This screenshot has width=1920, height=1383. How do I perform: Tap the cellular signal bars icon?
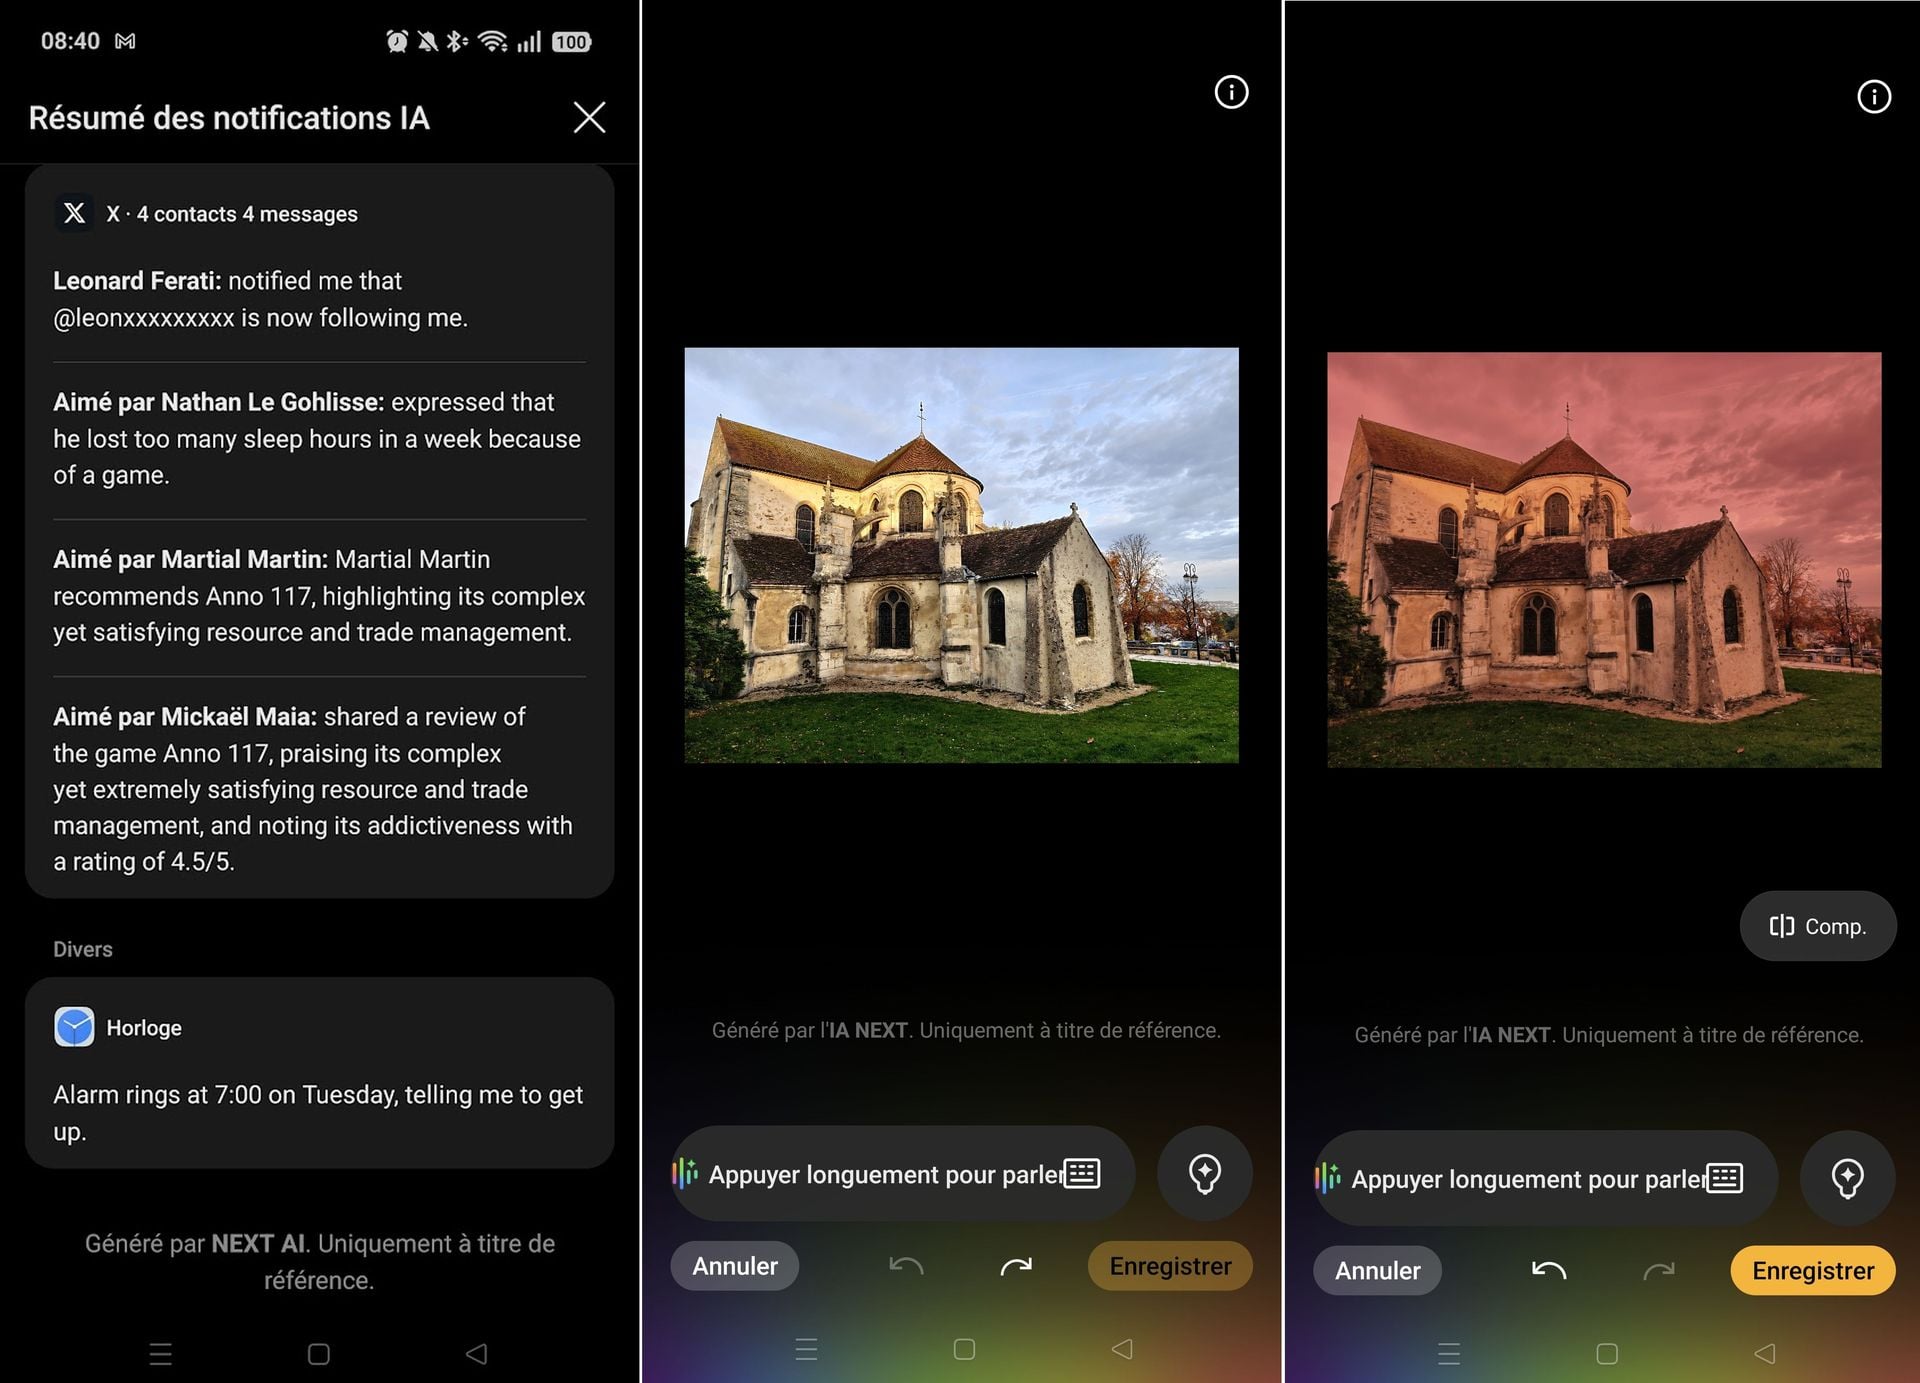point(529,41)
